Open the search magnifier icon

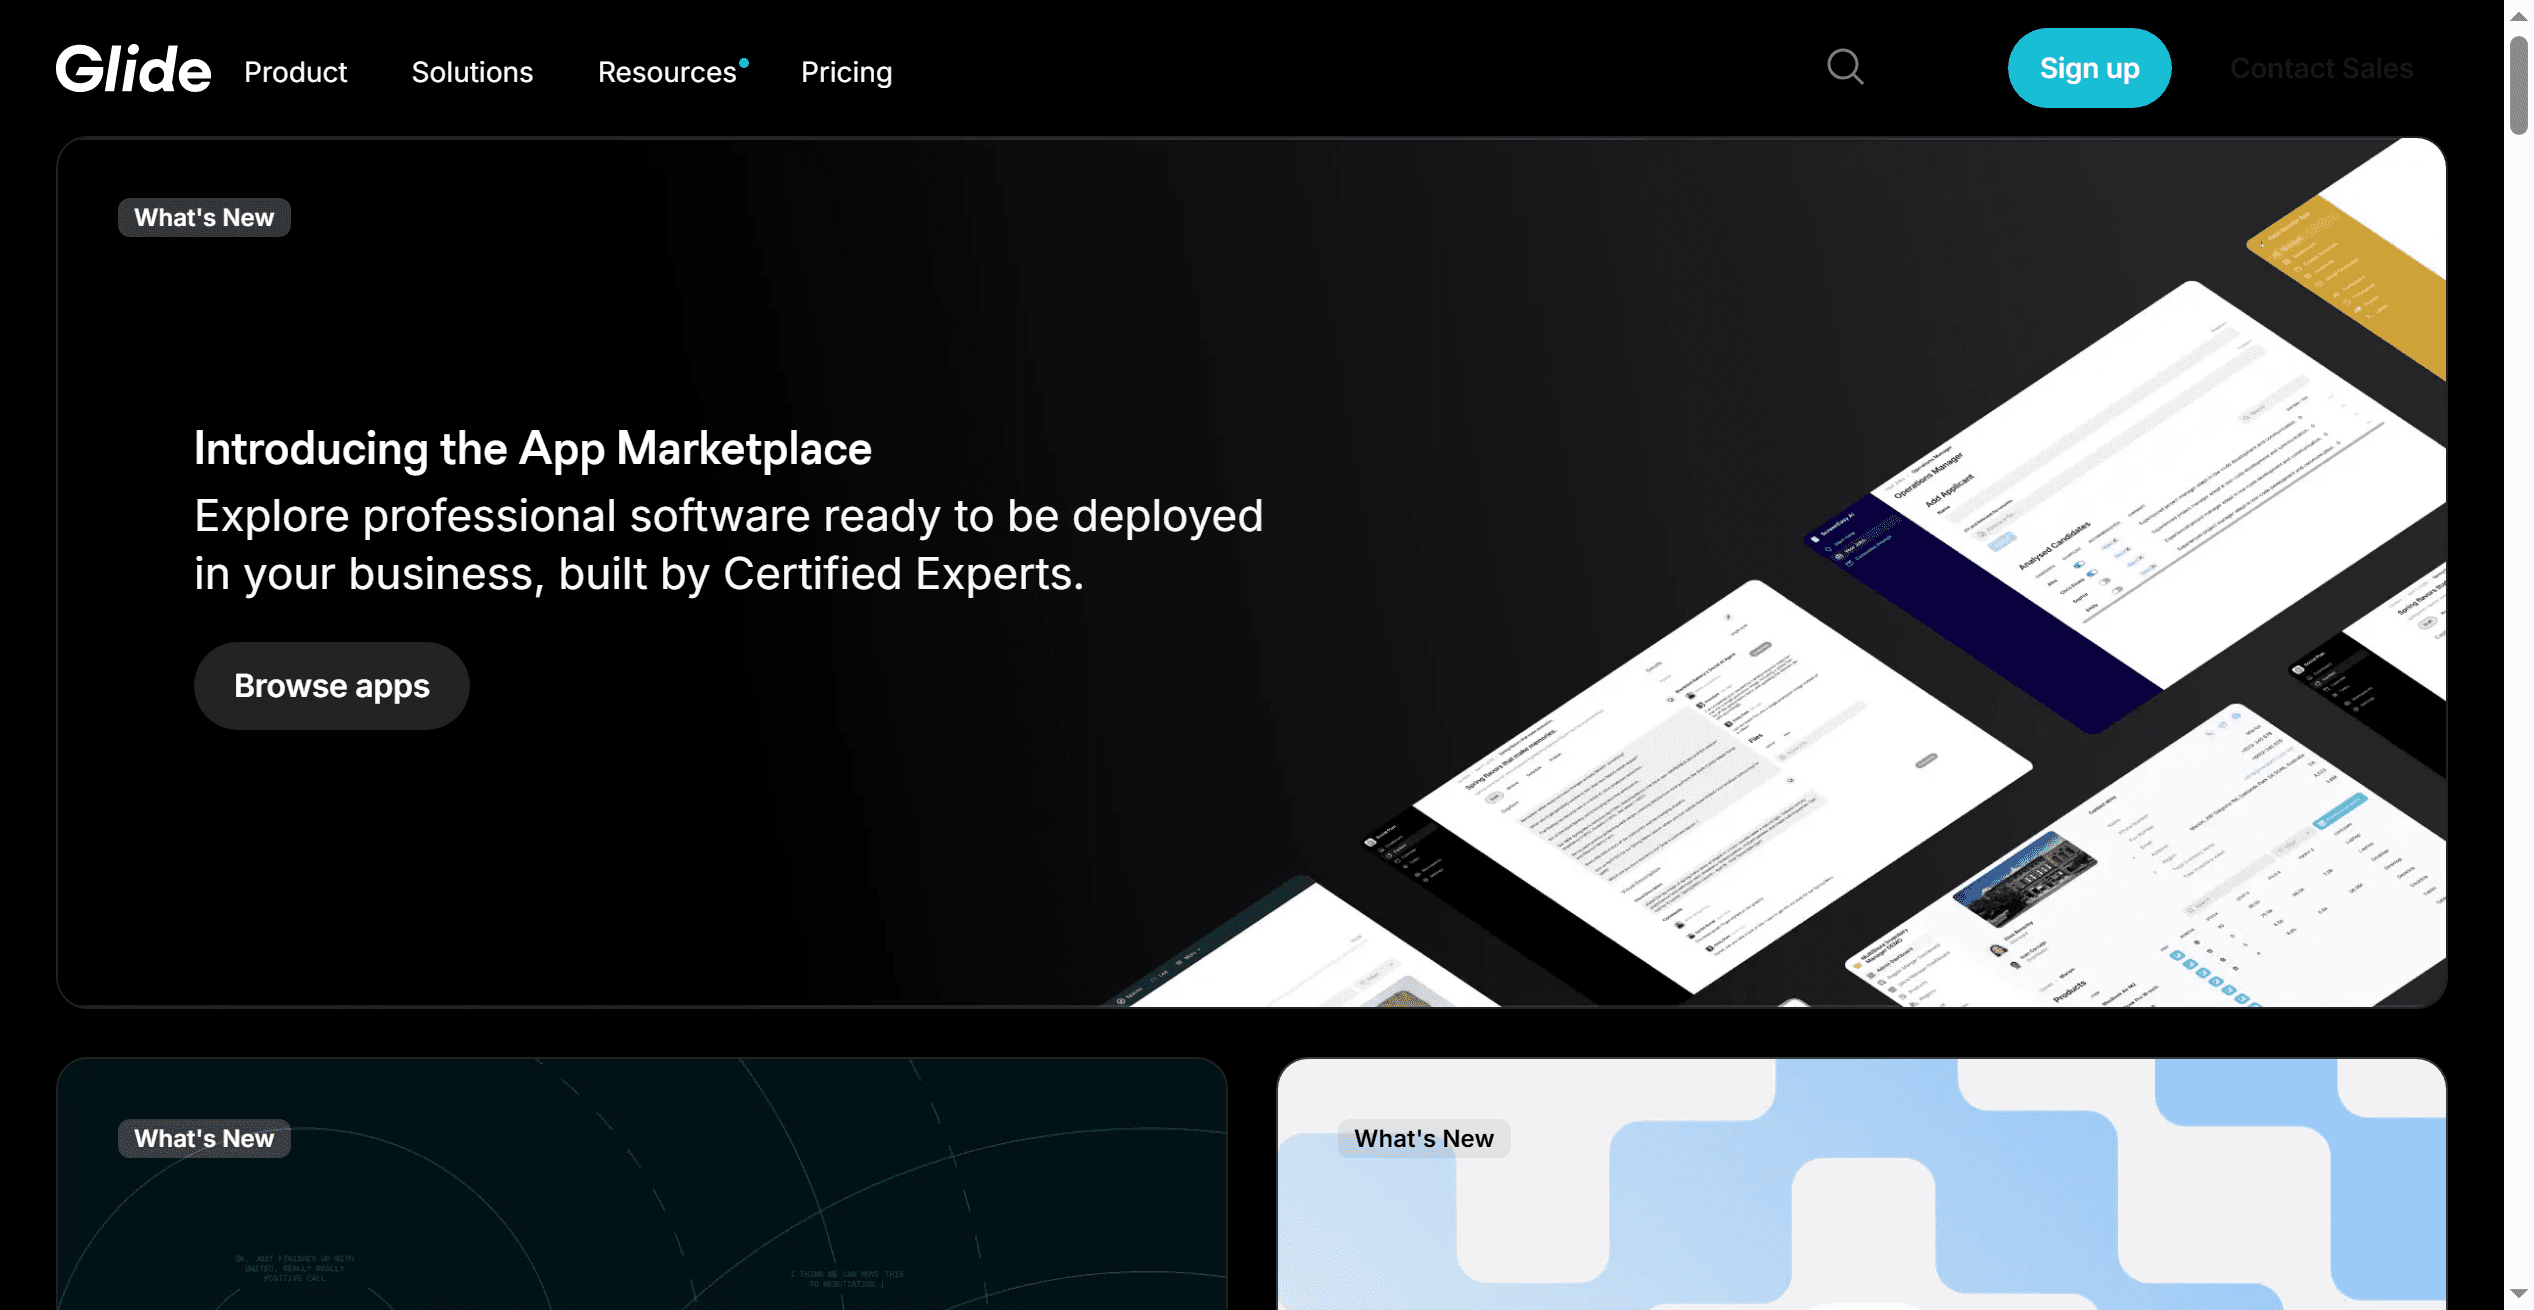coord(1844,68)
